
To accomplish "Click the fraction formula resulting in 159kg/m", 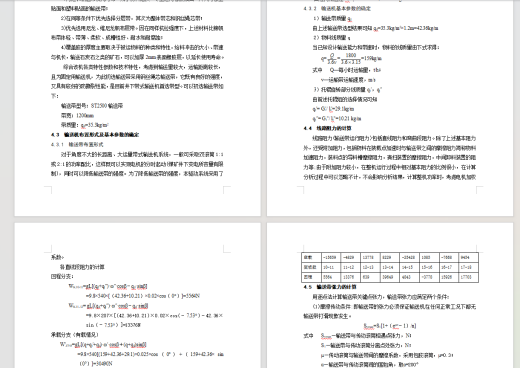I will (351, 58).
